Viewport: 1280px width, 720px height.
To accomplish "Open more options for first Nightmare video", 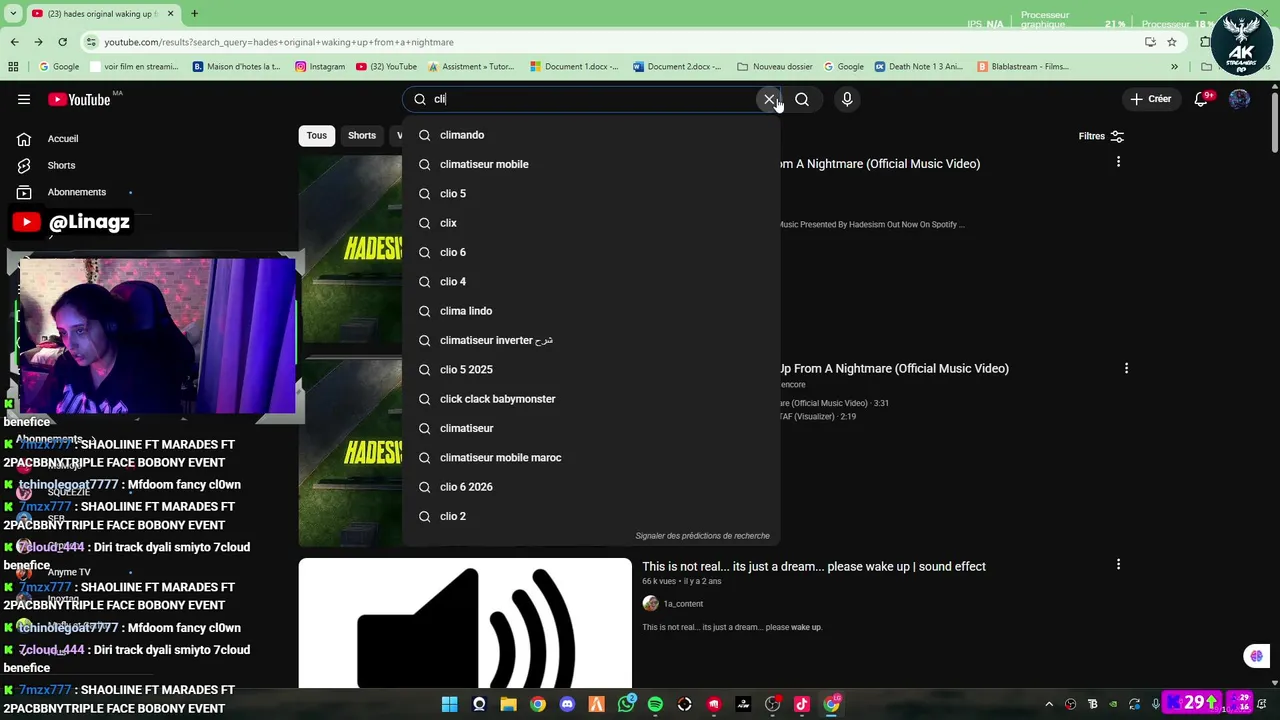I will click(1118, 162).
